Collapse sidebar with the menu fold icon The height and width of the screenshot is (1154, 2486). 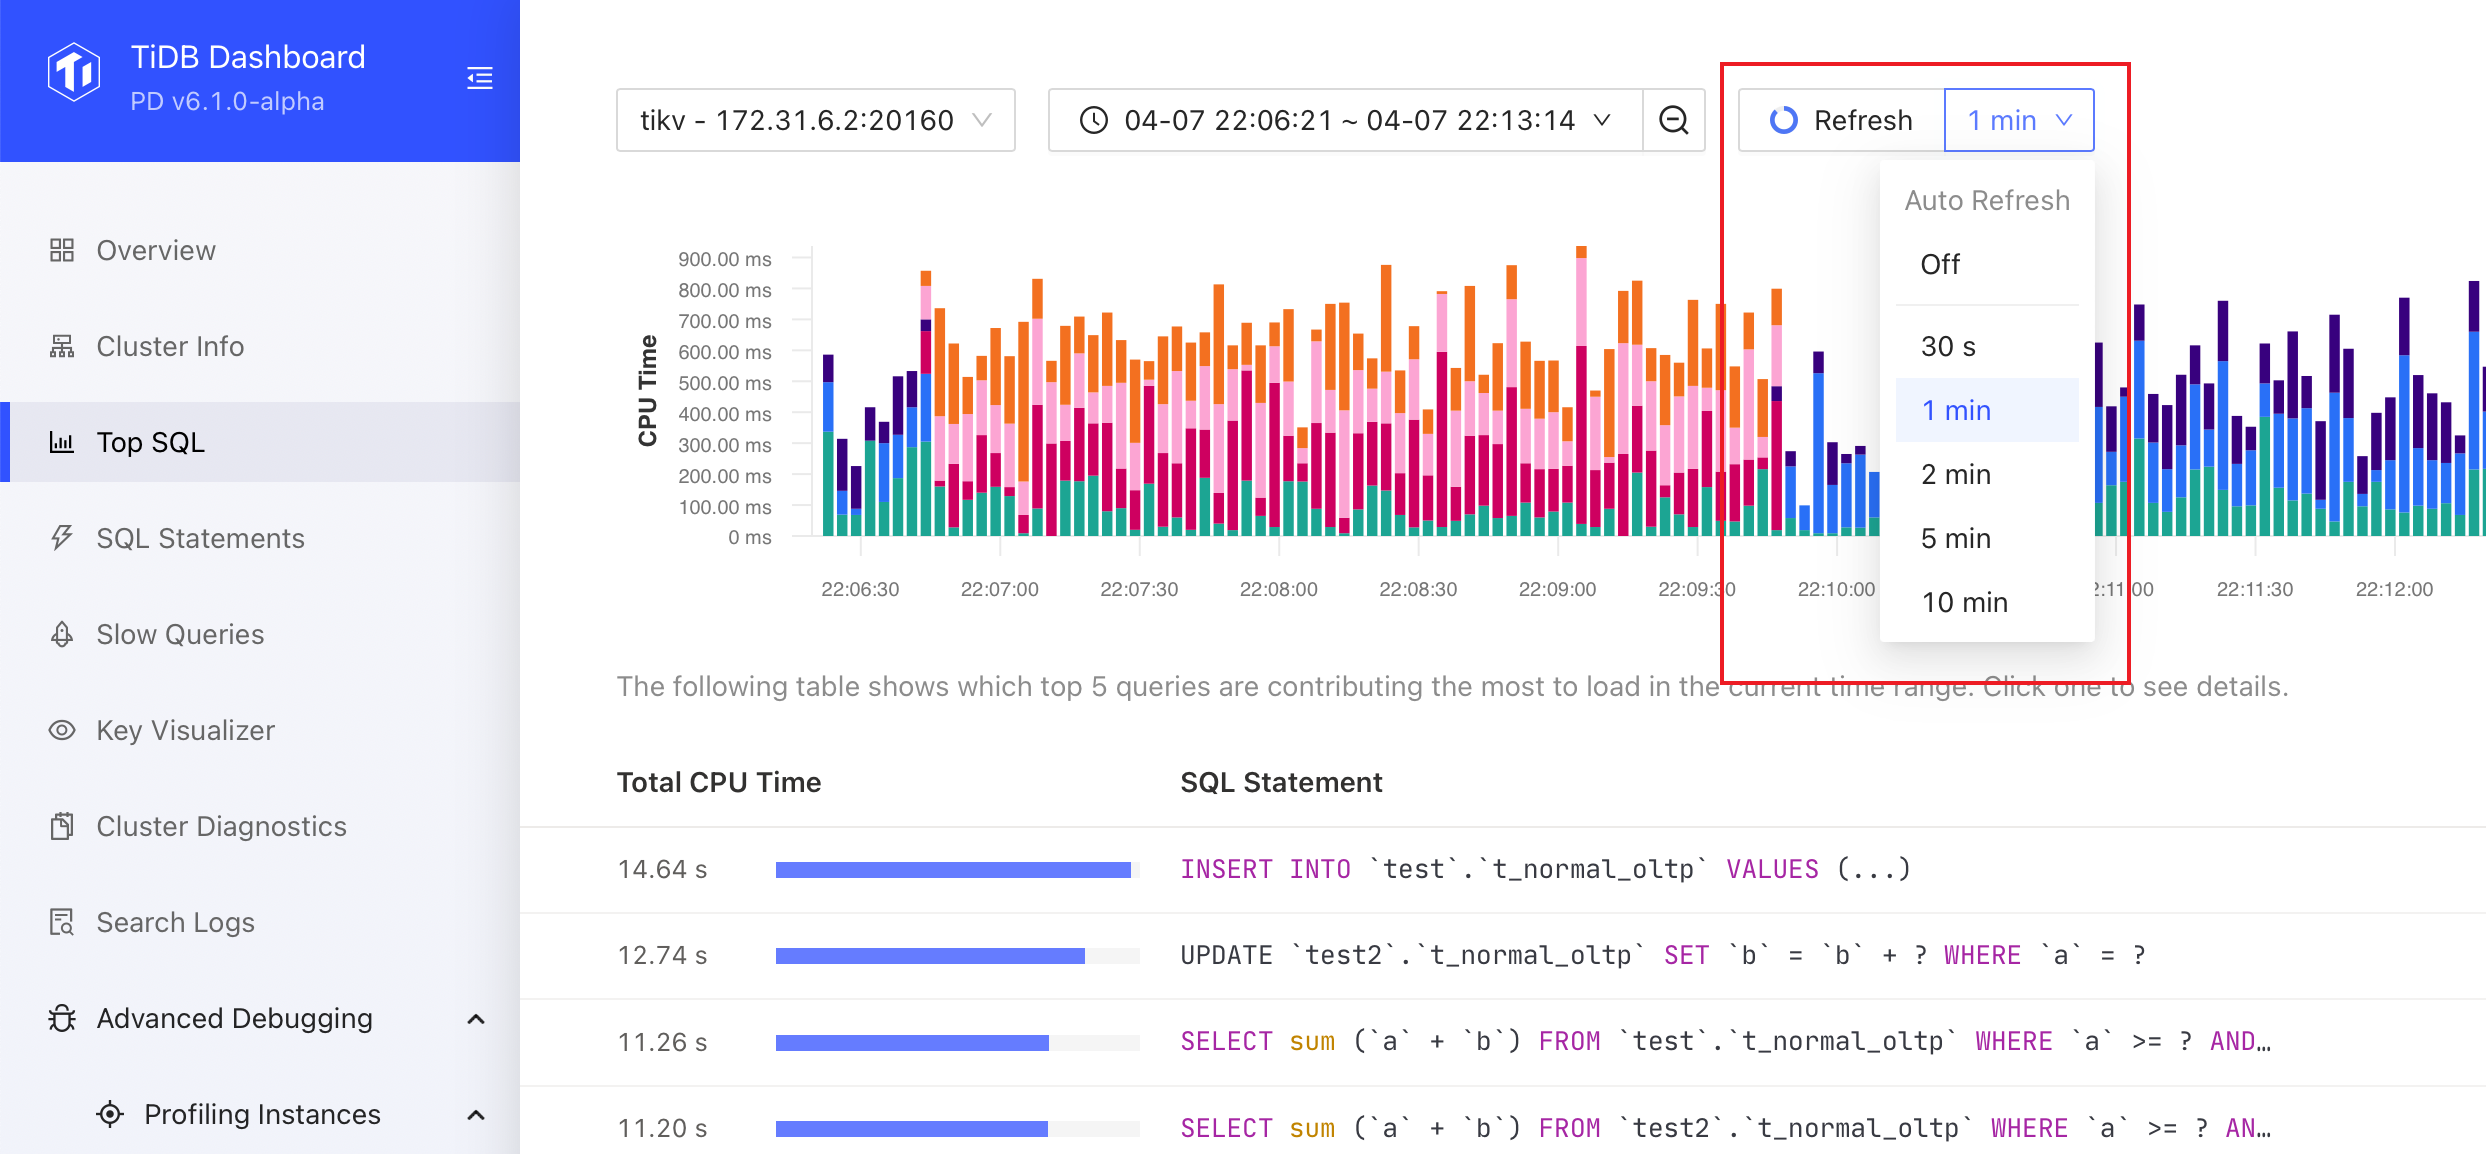click(480, 78)
